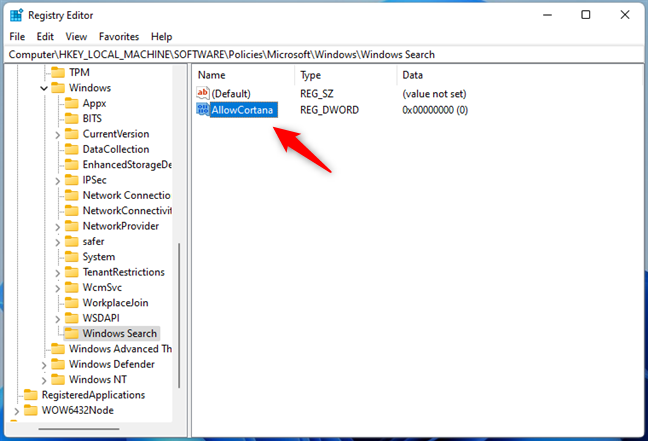Click the 0x00000000 (0) data cell
This screenshot has height=441, width=648.
pyautogui.click(x=435, y=110)
